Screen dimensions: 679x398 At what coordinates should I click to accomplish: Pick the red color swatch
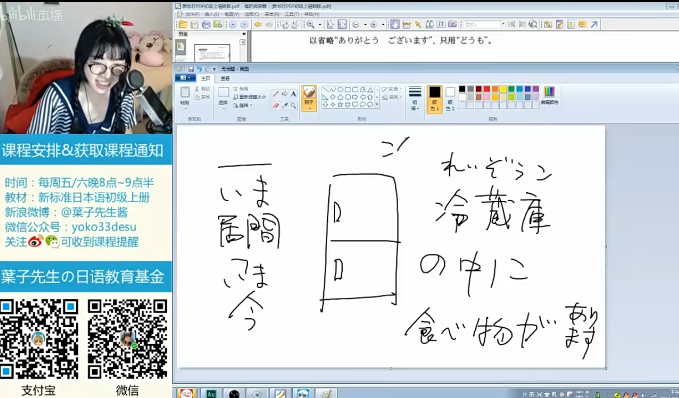(x=487, y=89)
